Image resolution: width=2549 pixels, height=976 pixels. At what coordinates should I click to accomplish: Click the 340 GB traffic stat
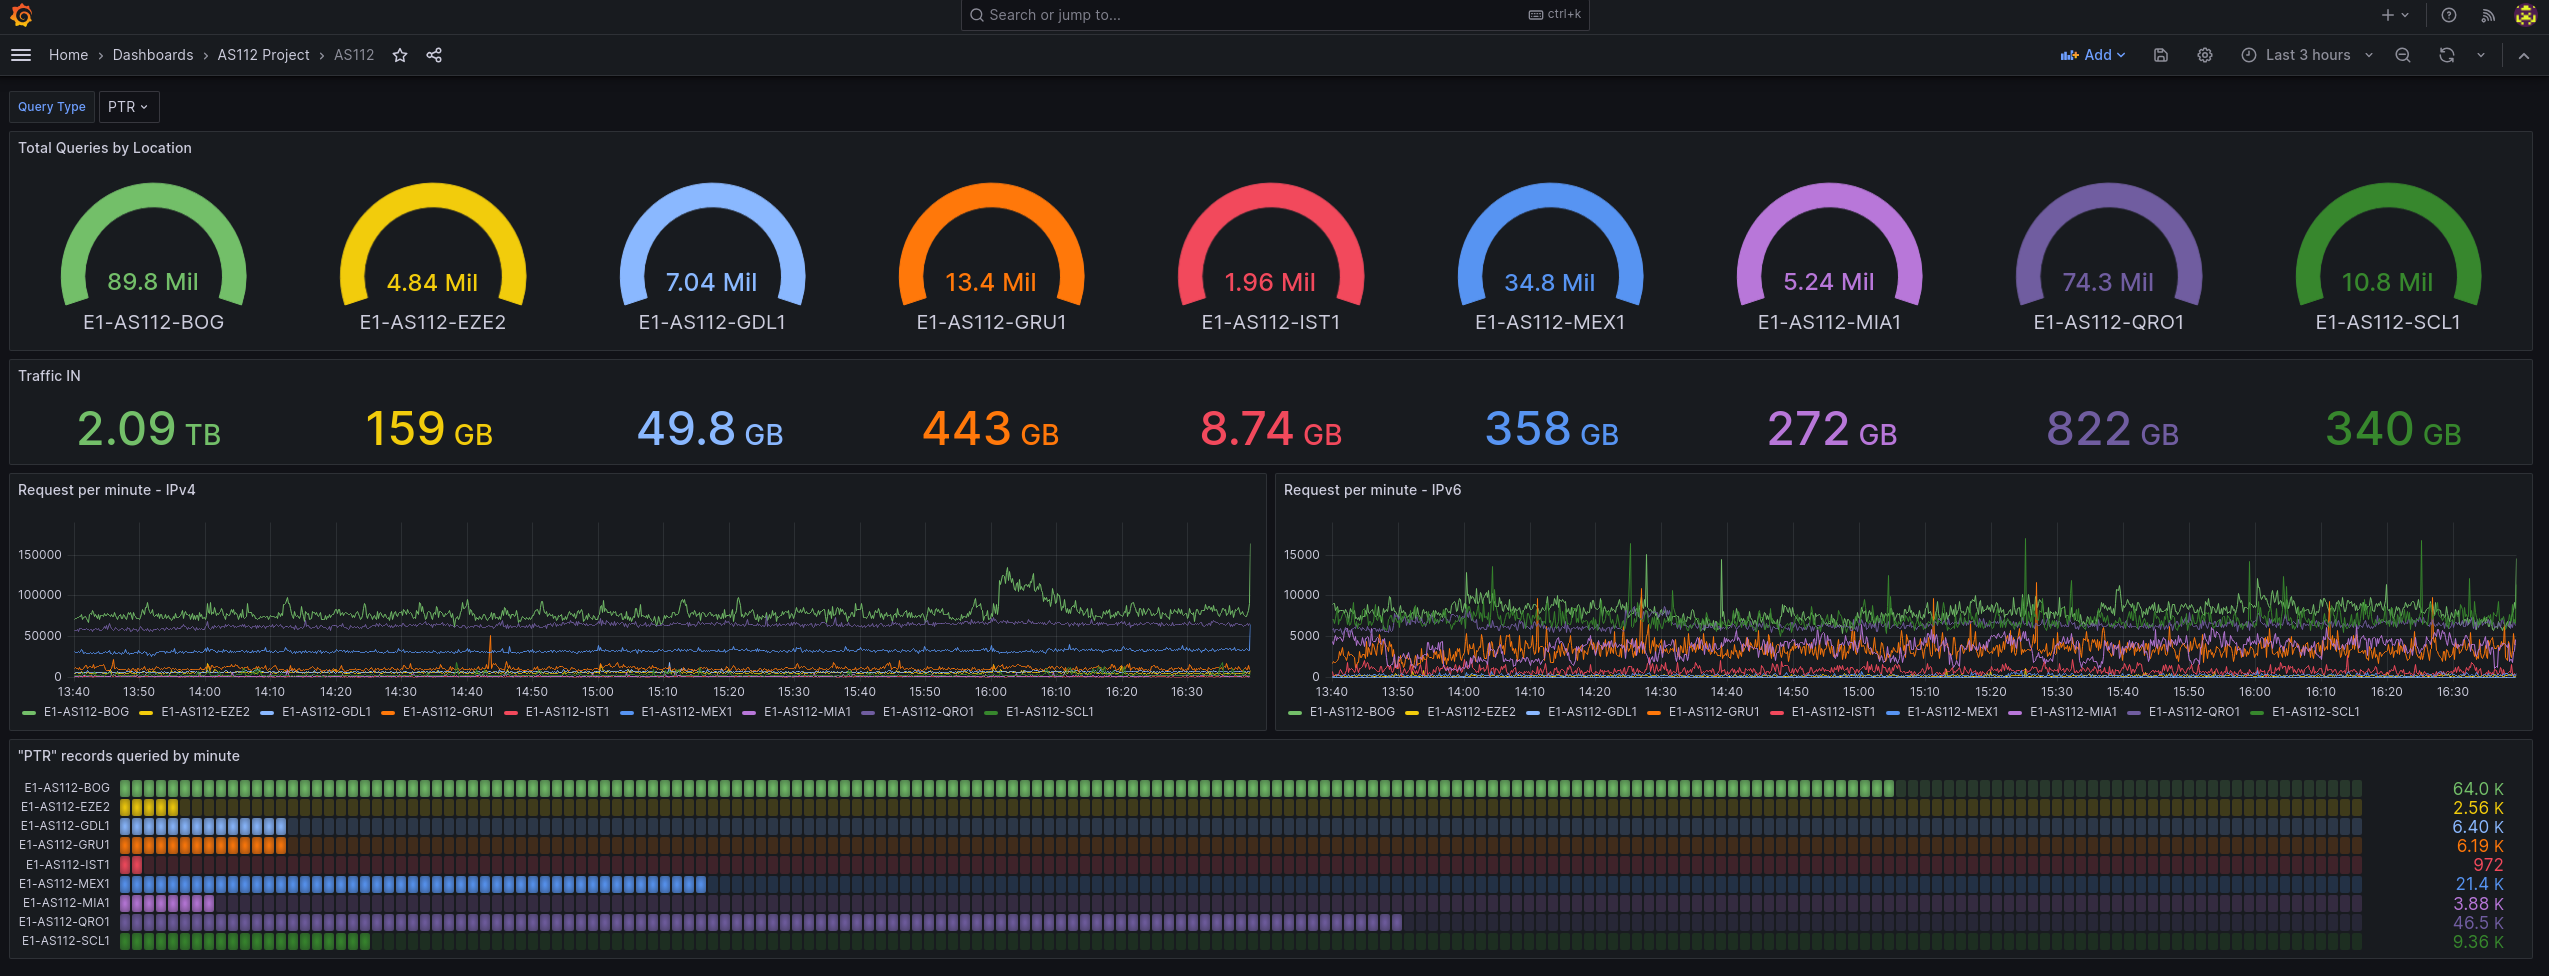(x=2393, y=429)
